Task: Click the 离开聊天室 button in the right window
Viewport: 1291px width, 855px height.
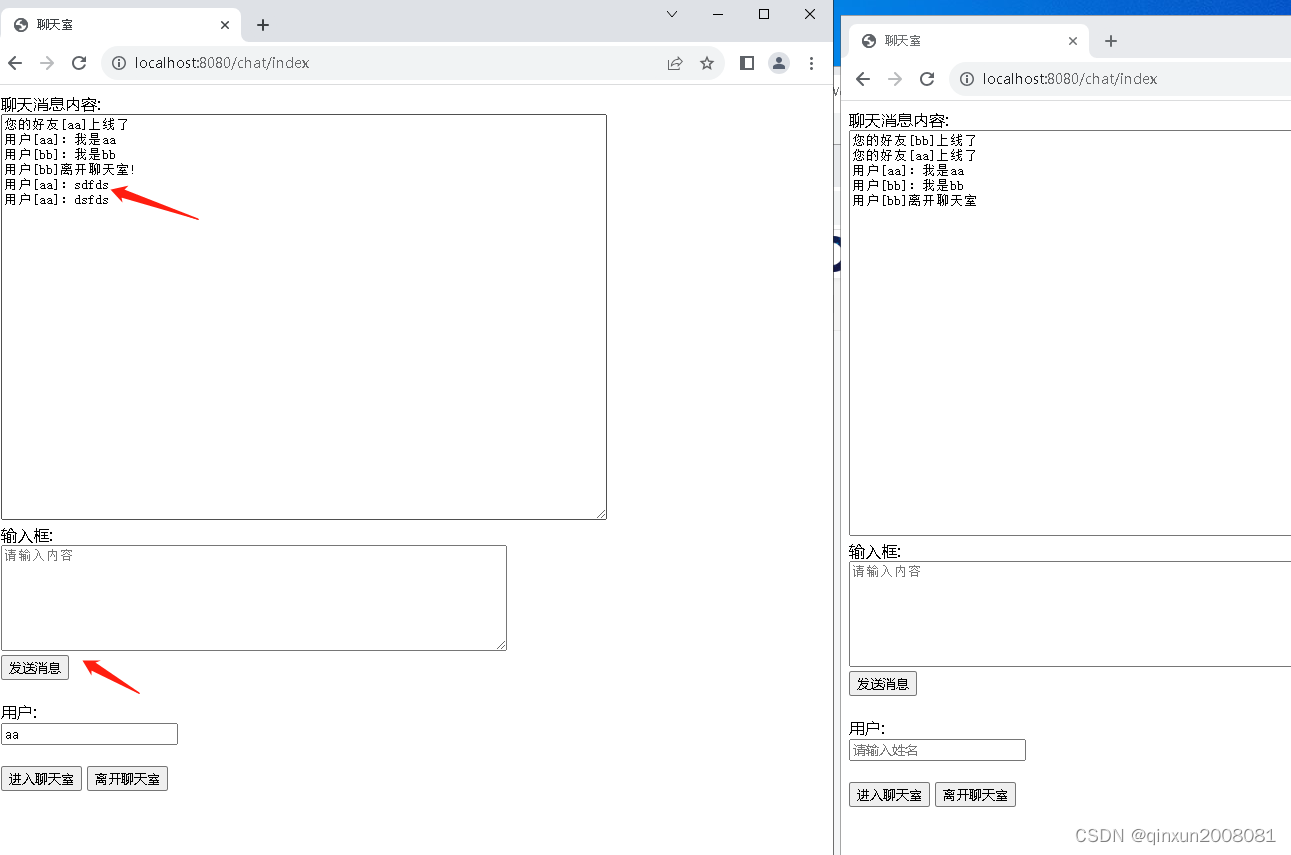Action: tap(974, 794)
